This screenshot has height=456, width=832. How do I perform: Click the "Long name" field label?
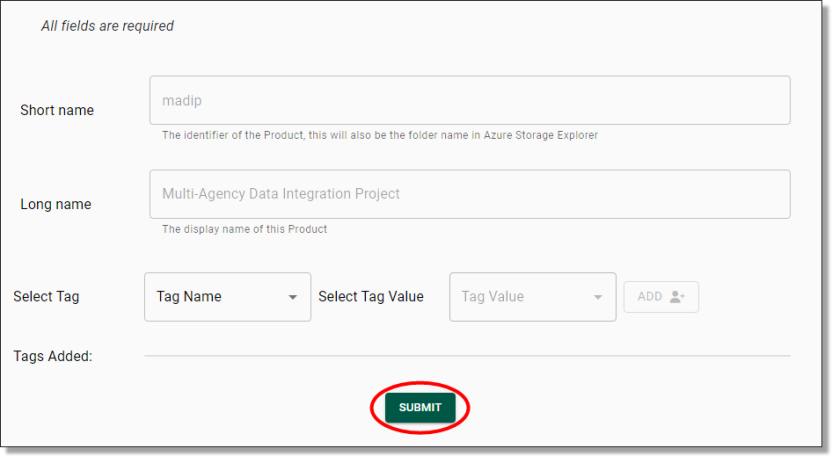tap(56, 204)
